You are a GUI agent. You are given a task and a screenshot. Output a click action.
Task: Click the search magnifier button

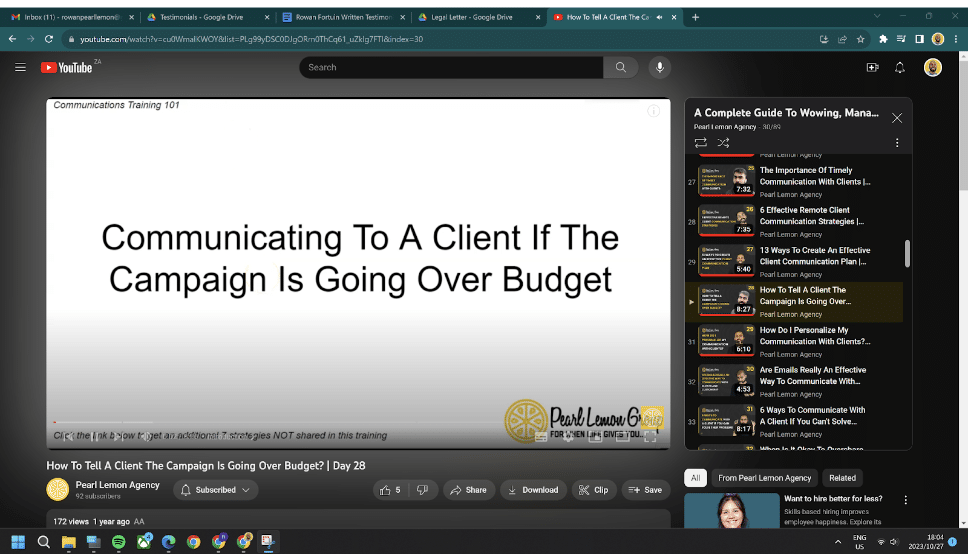click(621, 67)
